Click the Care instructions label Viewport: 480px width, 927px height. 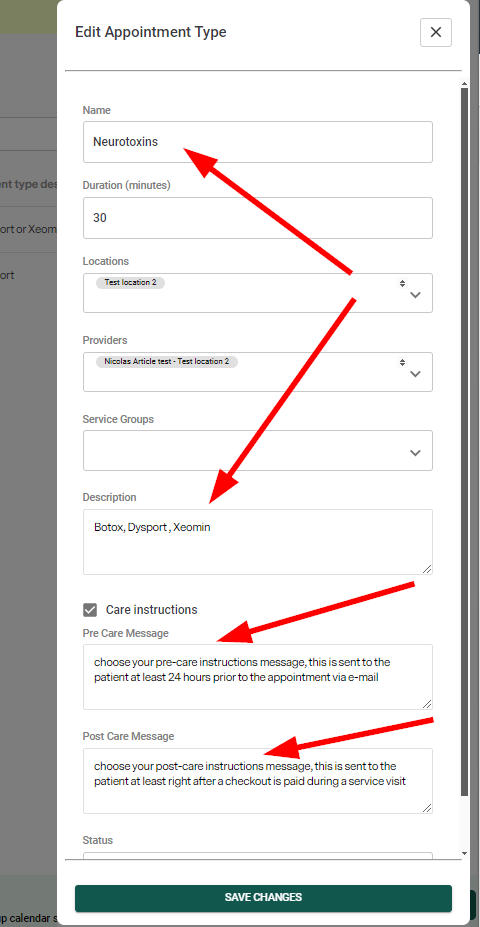click(x=151, y=610)
